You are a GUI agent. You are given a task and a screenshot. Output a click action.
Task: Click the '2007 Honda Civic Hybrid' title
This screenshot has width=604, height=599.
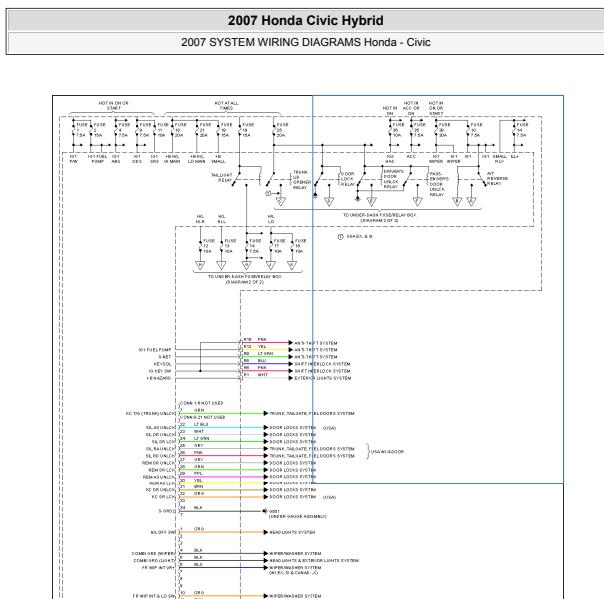coord(305,20)
